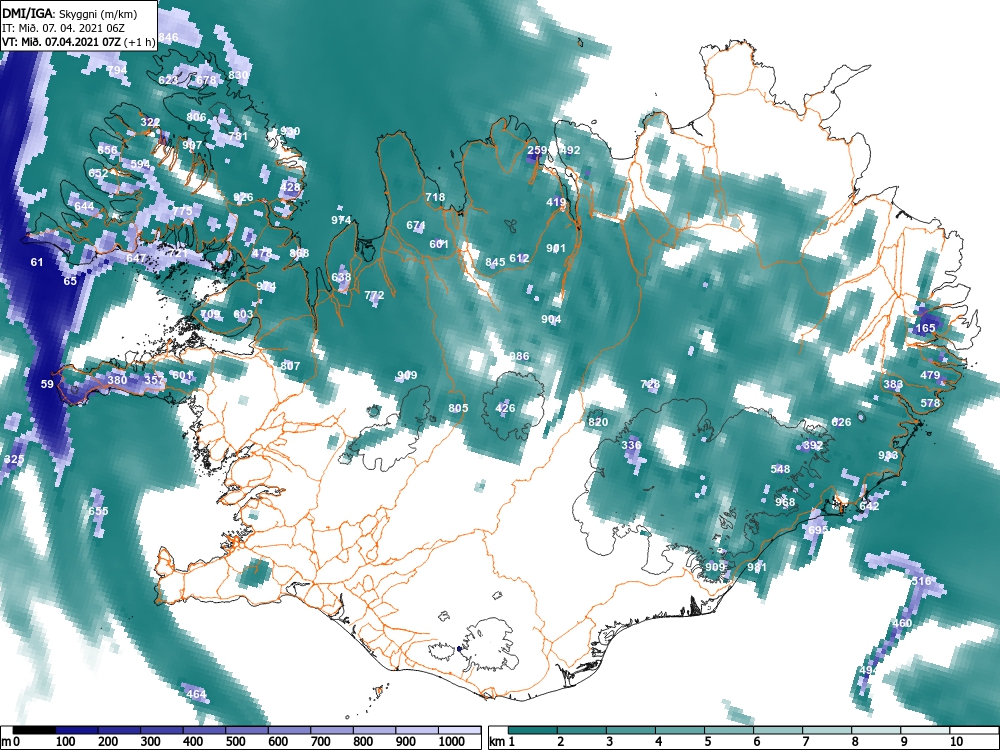Click the visibility value 325 at the west edge

pyautogui.click(x=14, y=459)
